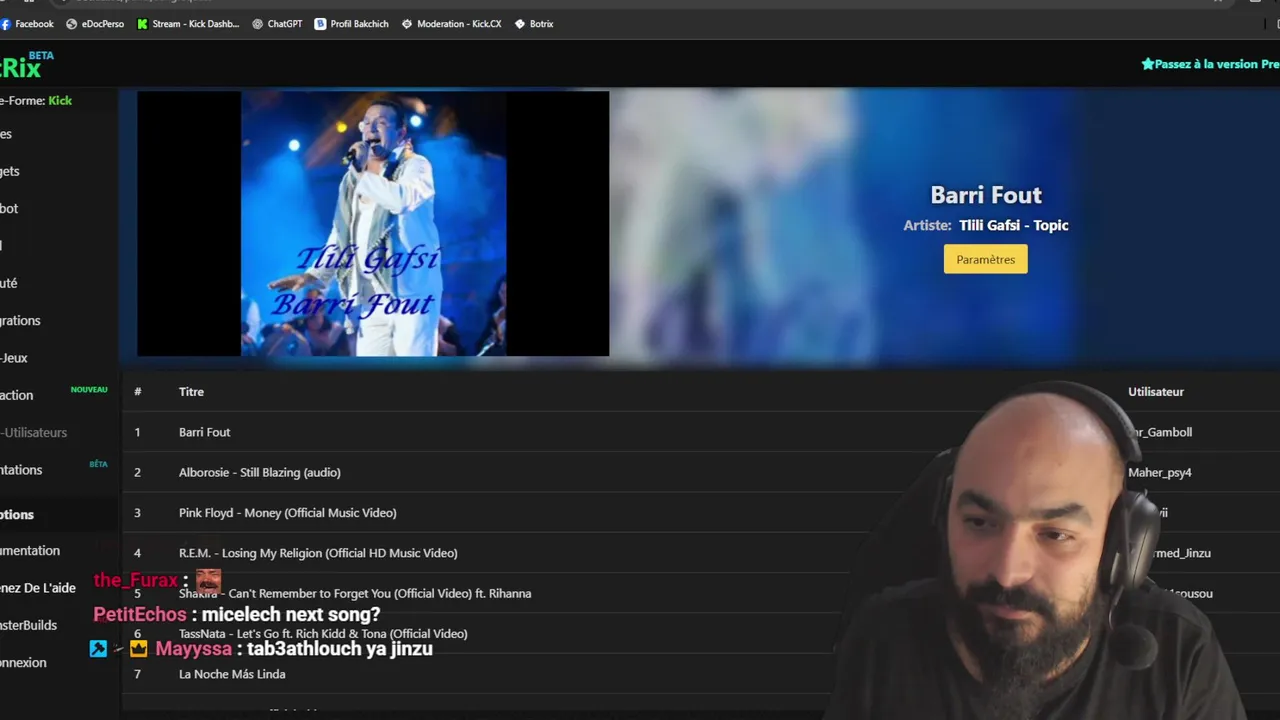1280x720 pixels.
Task: Select Alborosie - Still Blazing (audio) row
Action: coord(700,472)
